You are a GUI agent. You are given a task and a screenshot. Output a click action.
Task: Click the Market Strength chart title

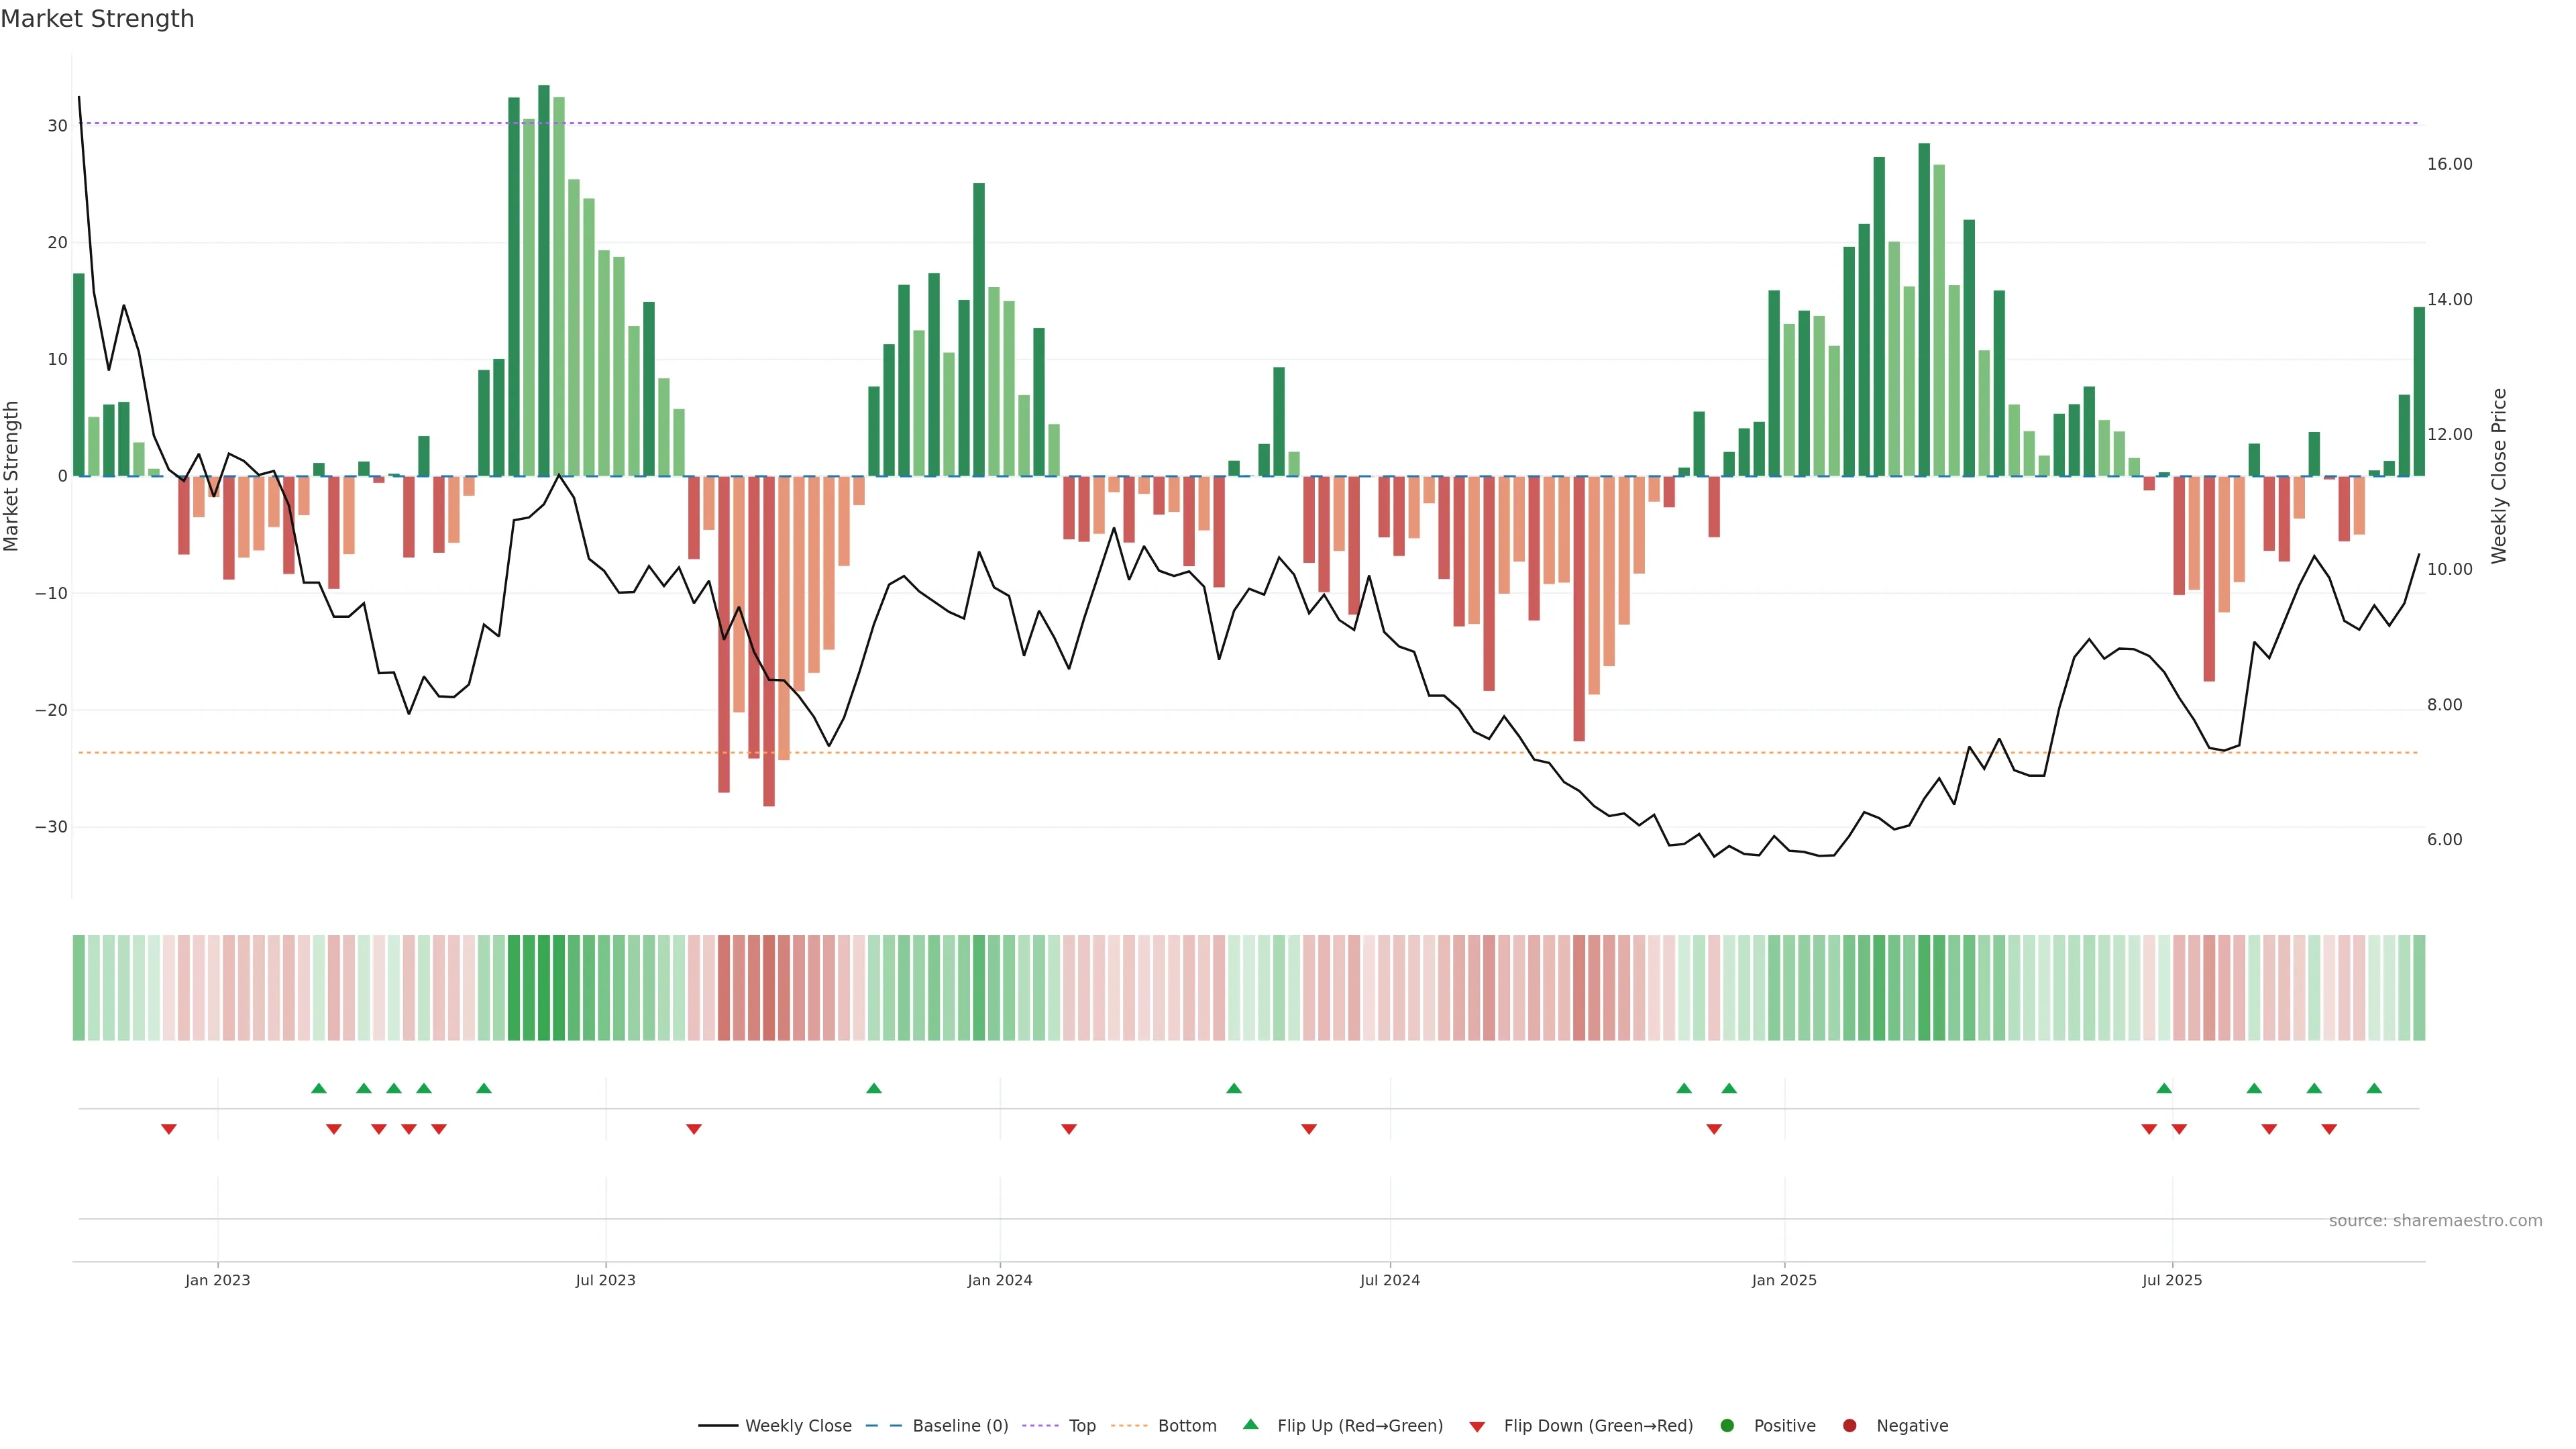coord(97,19)
